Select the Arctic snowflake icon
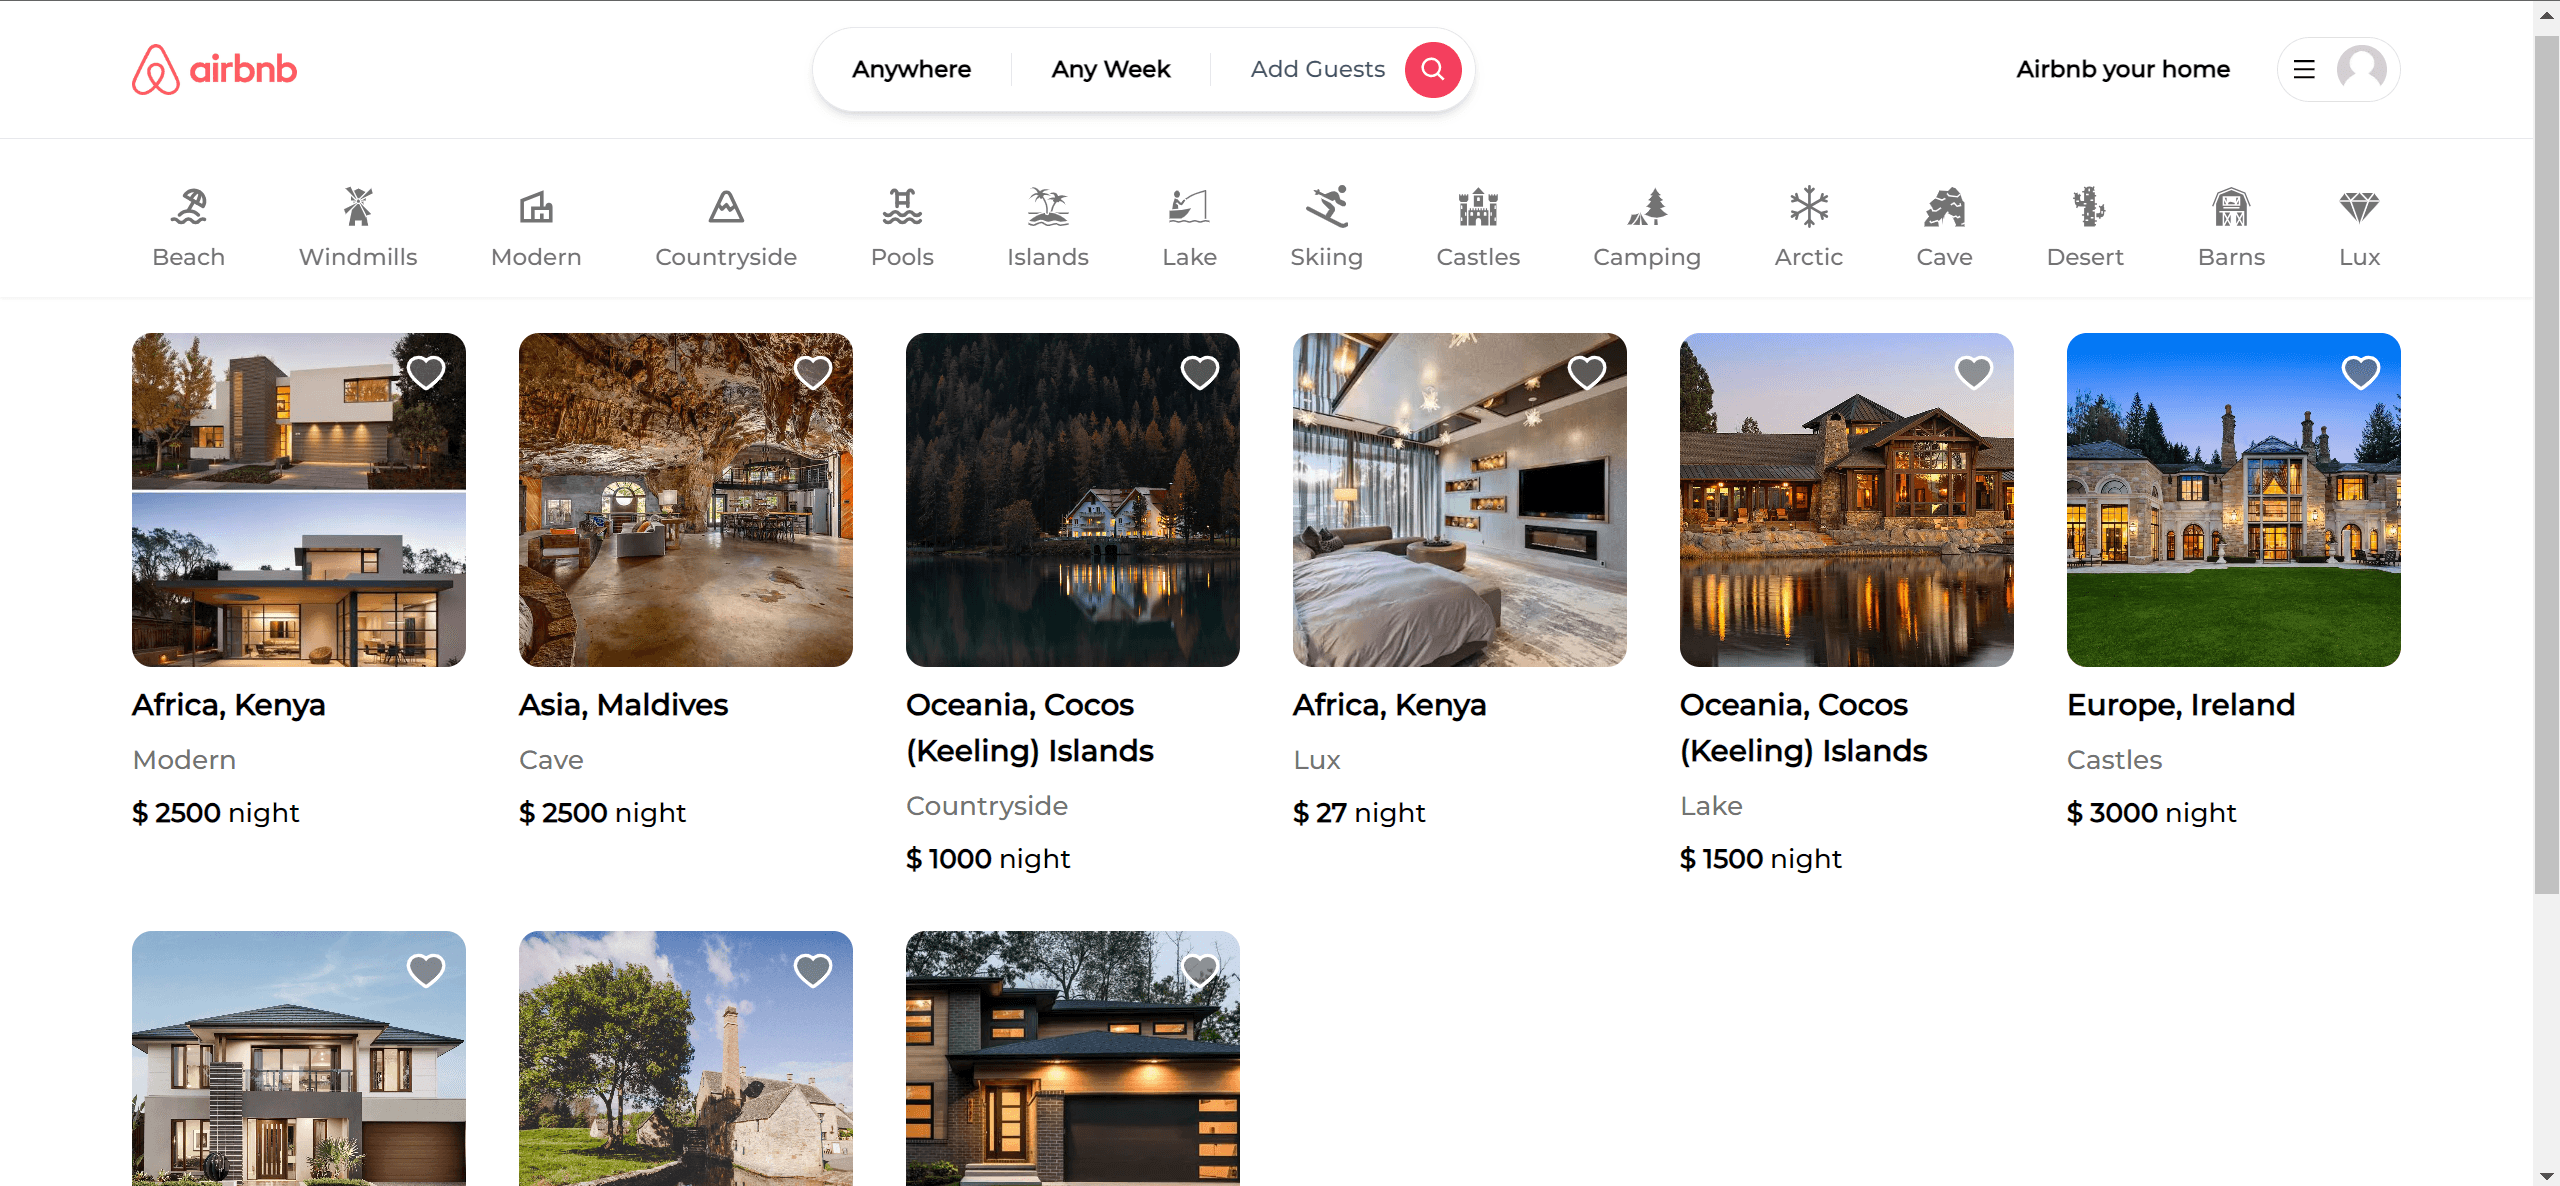The width and height of the screenshot is (2560, 1186). [1809, 207]
